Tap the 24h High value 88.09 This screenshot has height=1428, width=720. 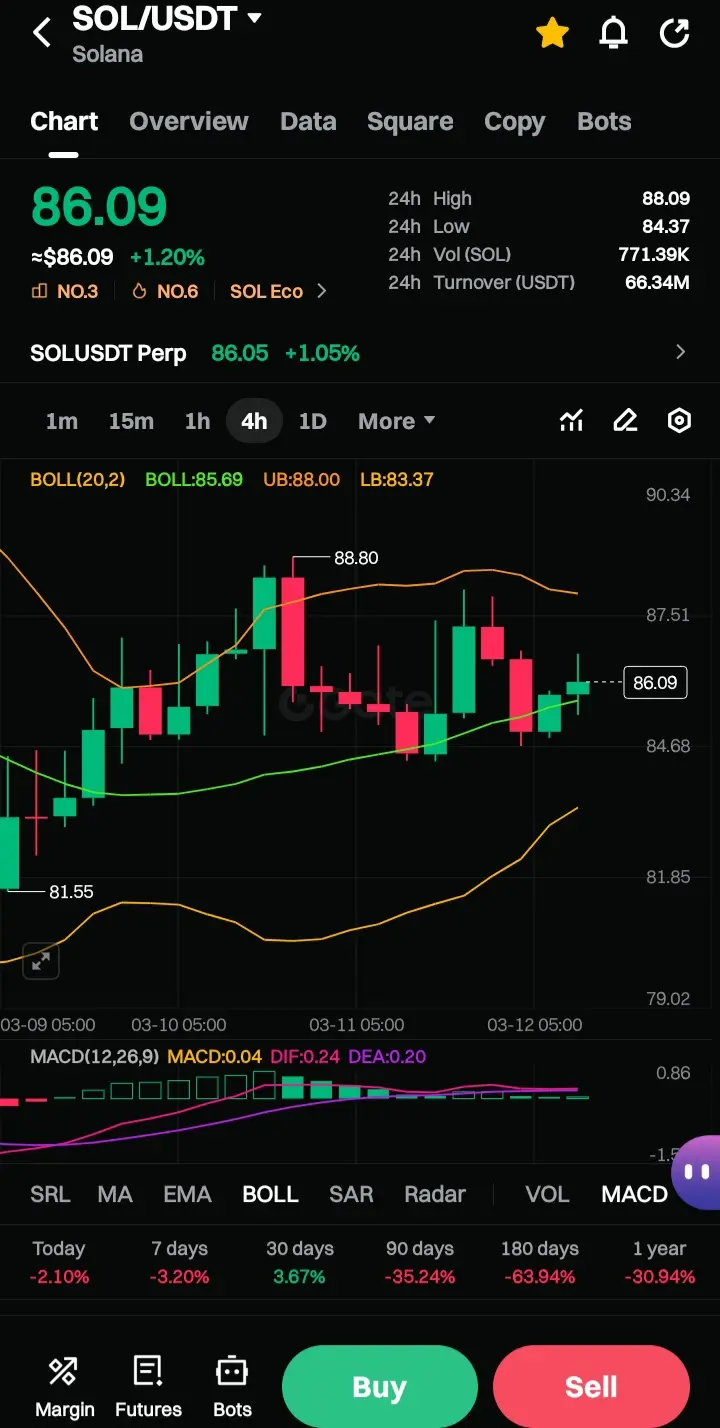pyautogui.click(x=666, y=198)
